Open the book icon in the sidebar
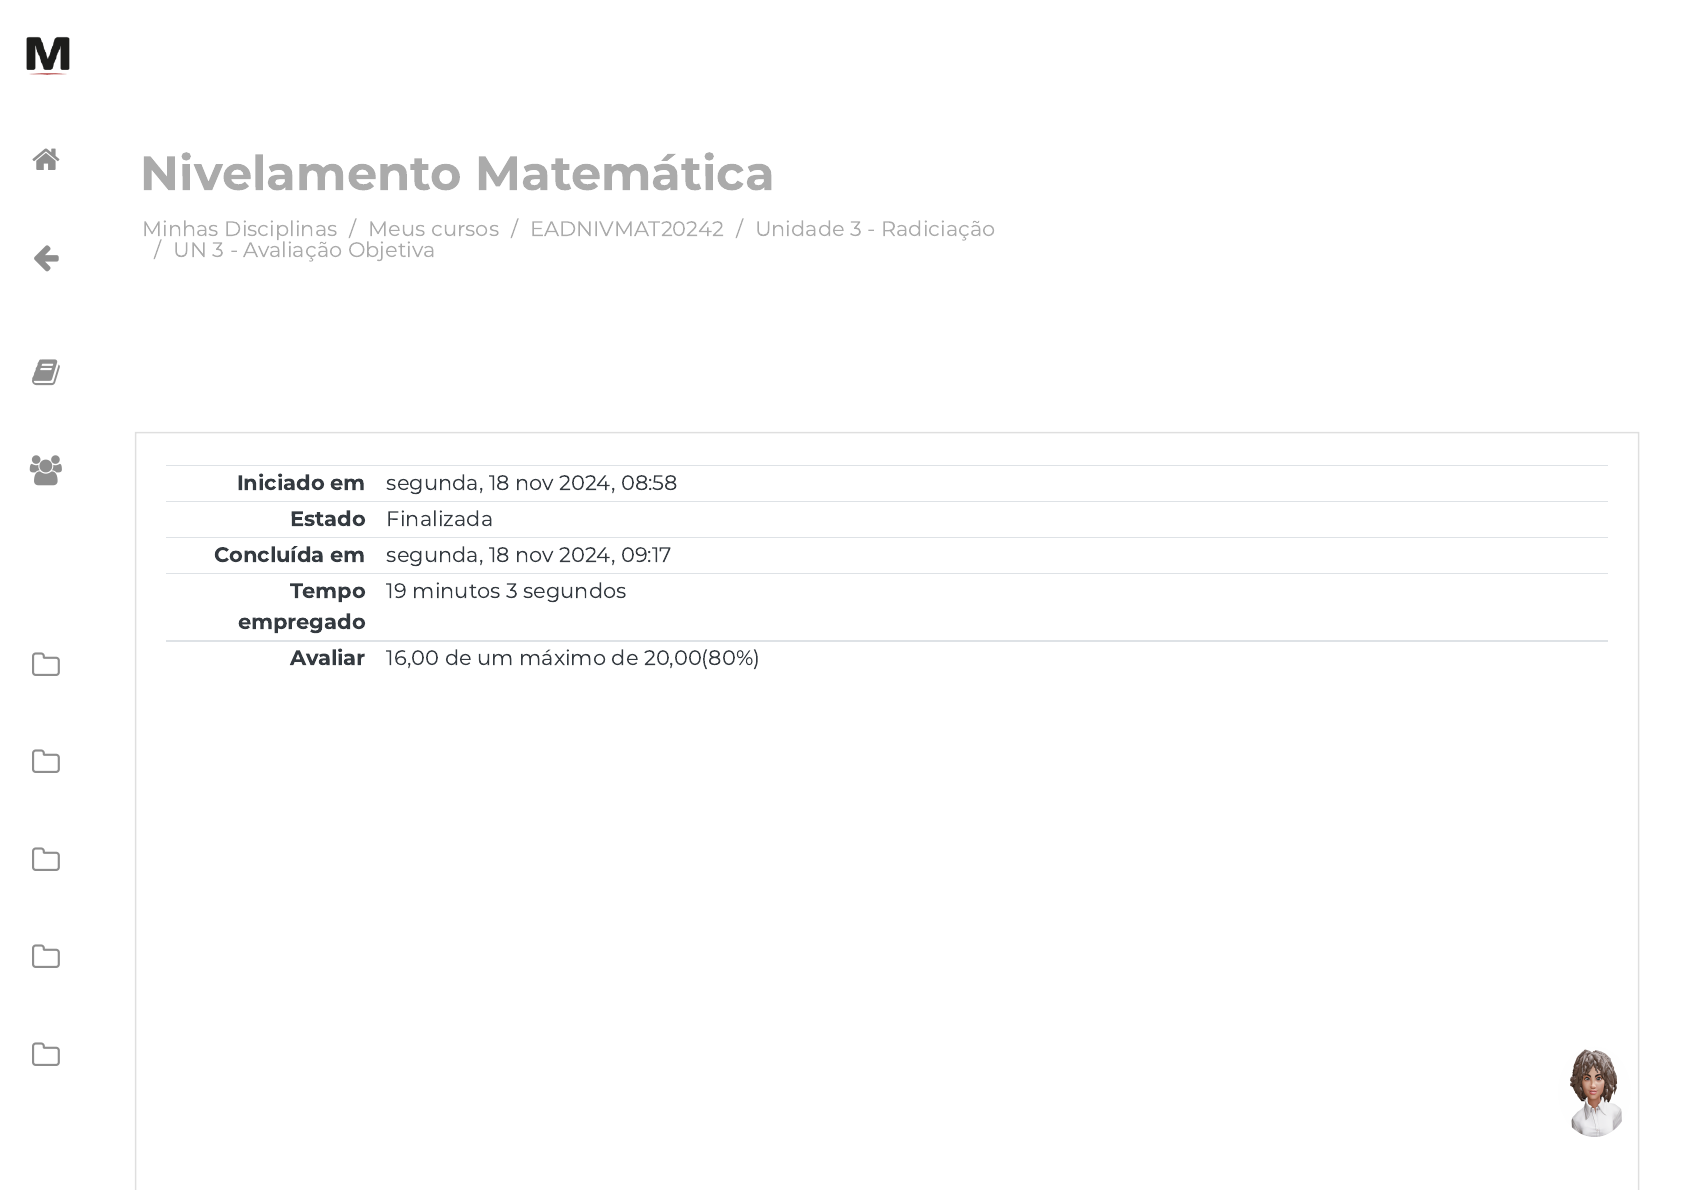 point(46,372)
